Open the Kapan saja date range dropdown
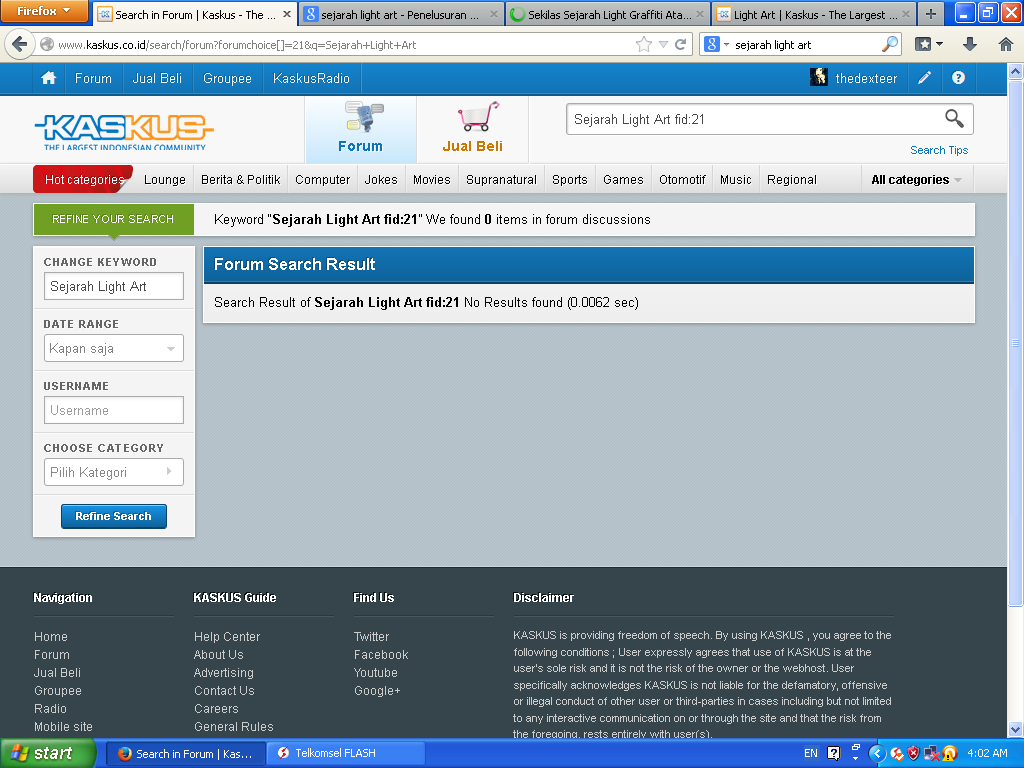The height and width of the screenshot is (768, 1024). pyautogui.click(x=114, y=348)
